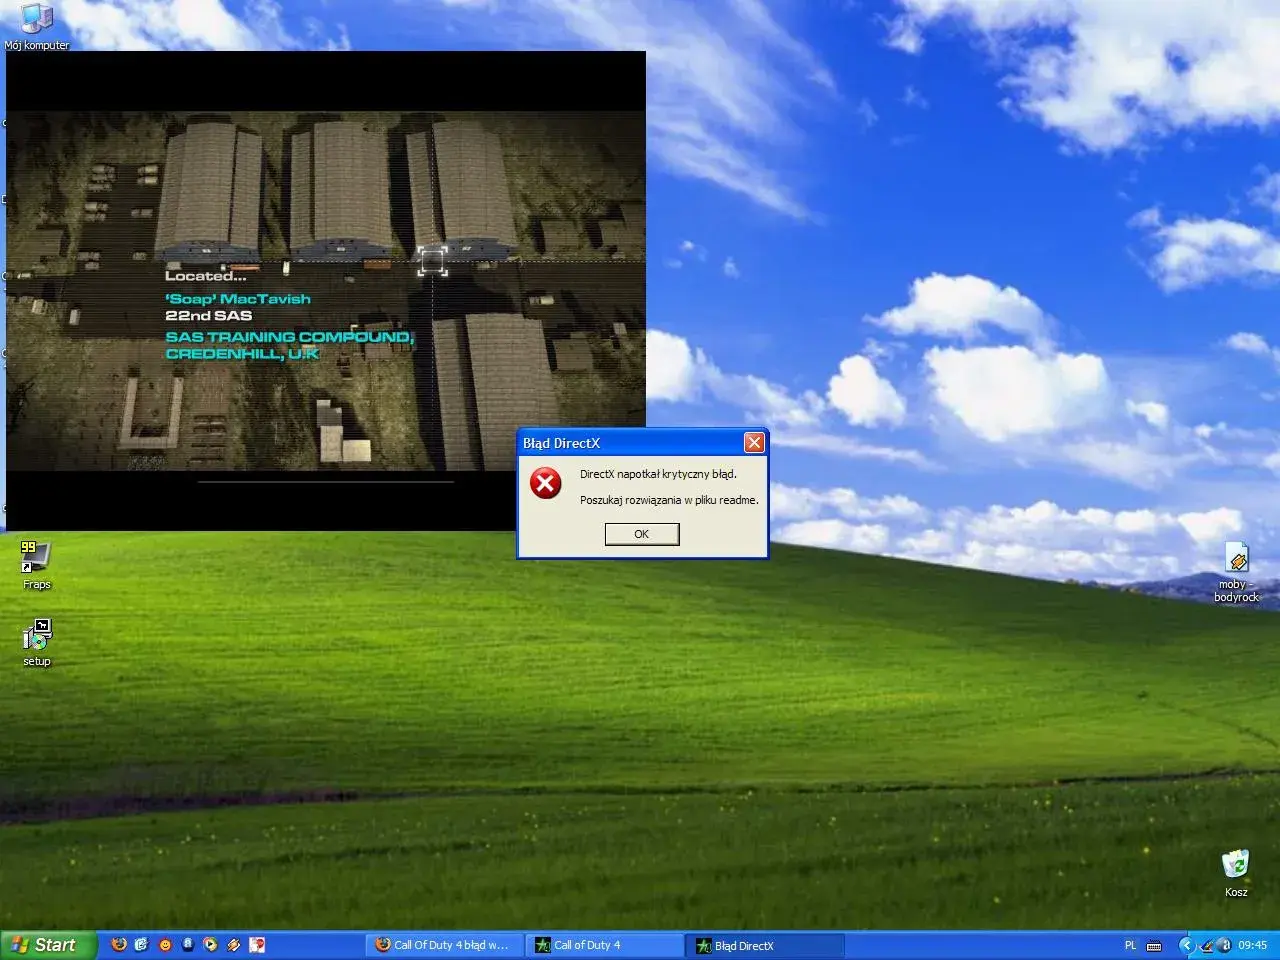
Task: Click the white target reticle in game
Action: point(432,261)
